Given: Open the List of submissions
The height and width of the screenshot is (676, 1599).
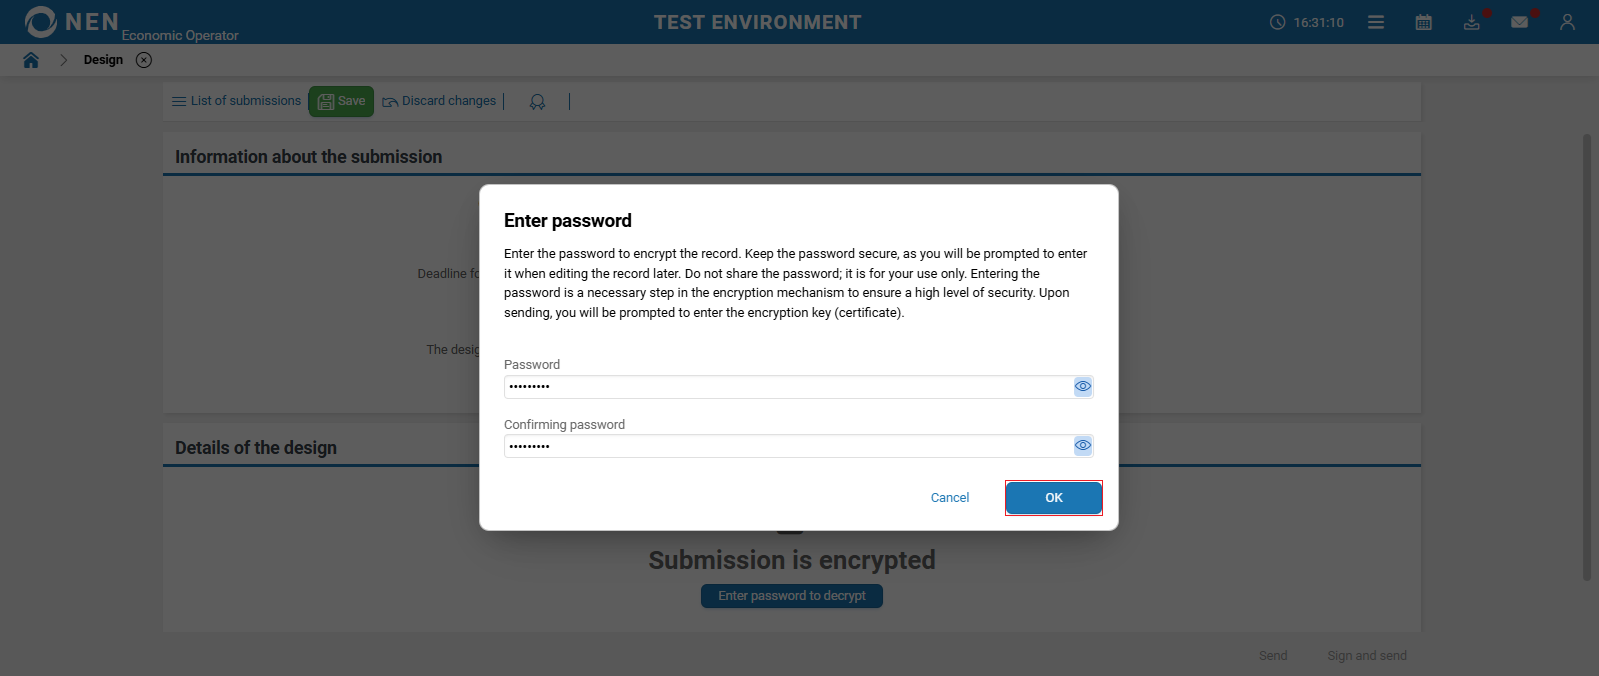Looking at the screenshot, I should [x=236, y=101].
